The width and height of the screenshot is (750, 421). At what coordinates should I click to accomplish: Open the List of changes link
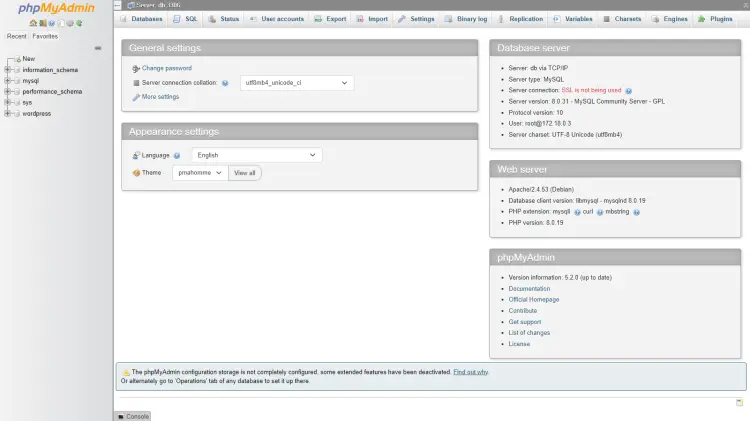pyautogui.click(x=529, y=333)
